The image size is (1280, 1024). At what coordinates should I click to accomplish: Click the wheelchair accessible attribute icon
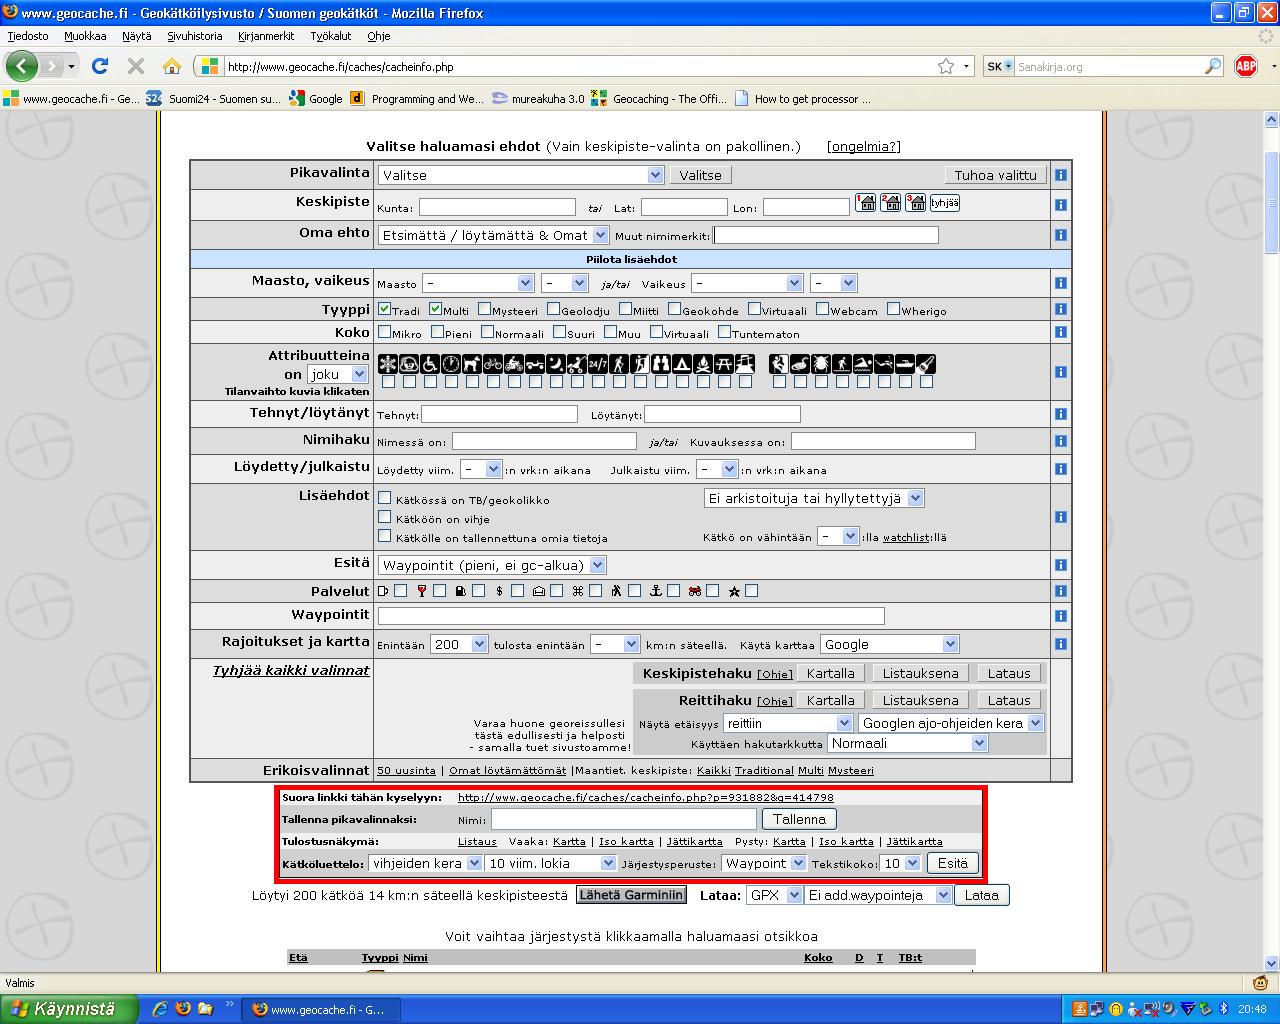pyautogui.click(x=430, y=364)
